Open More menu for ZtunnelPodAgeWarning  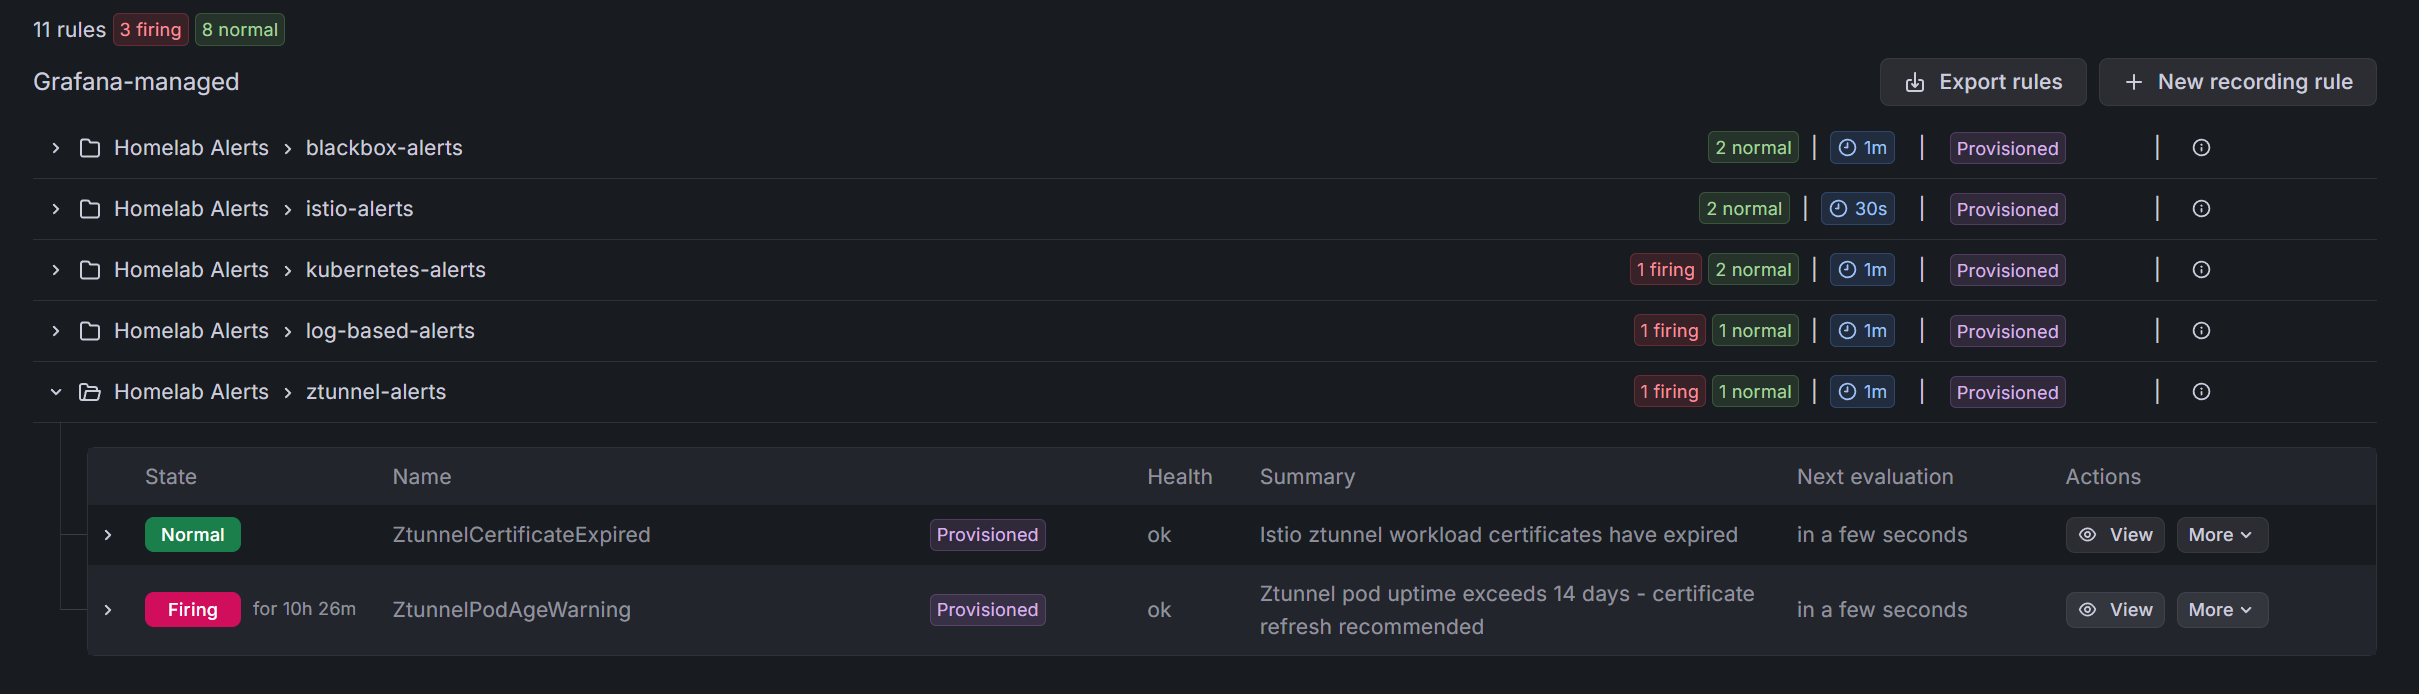click(x=2221, y=610)
